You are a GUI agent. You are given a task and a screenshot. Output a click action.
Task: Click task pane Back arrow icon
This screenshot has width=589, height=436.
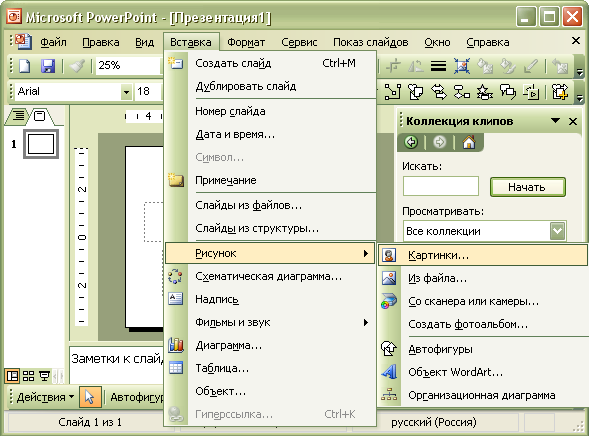411,142
